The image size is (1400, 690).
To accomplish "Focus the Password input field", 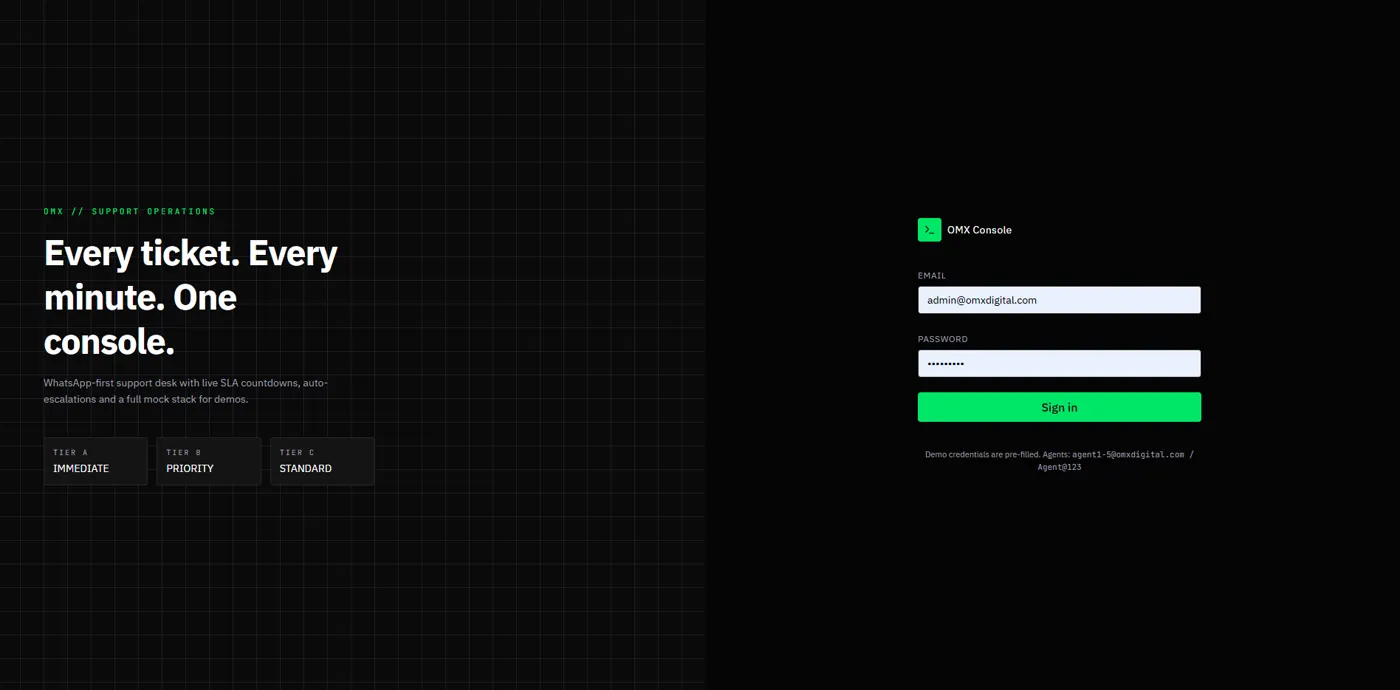I will pyautogui.click(x=1059, y=363).
